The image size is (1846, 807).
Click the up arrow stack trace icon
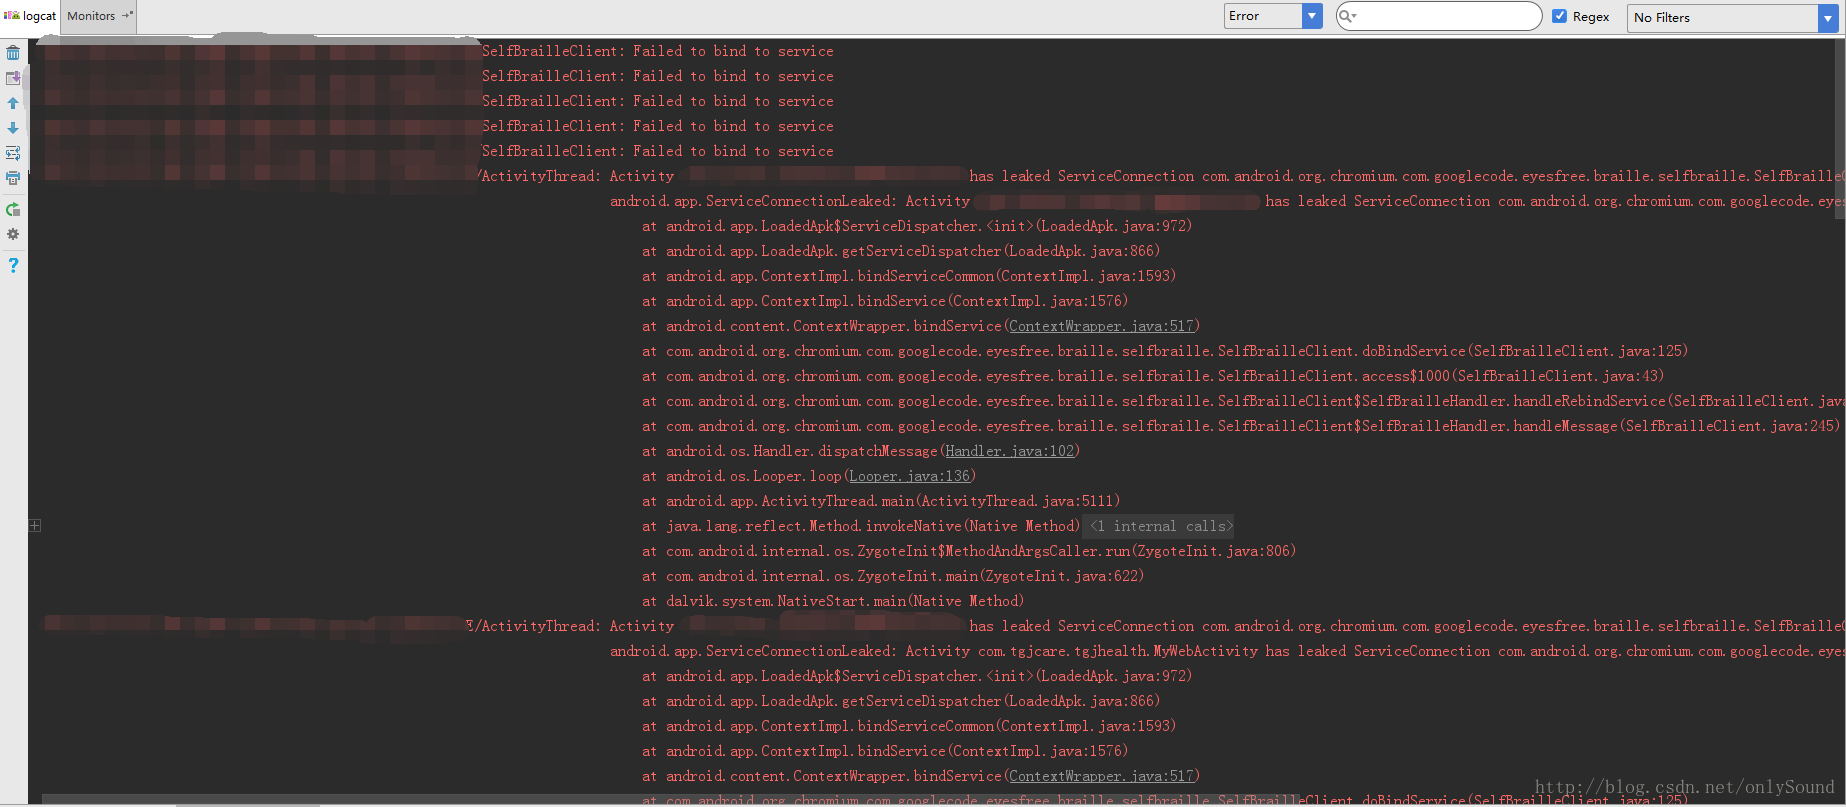click(13, 103)
